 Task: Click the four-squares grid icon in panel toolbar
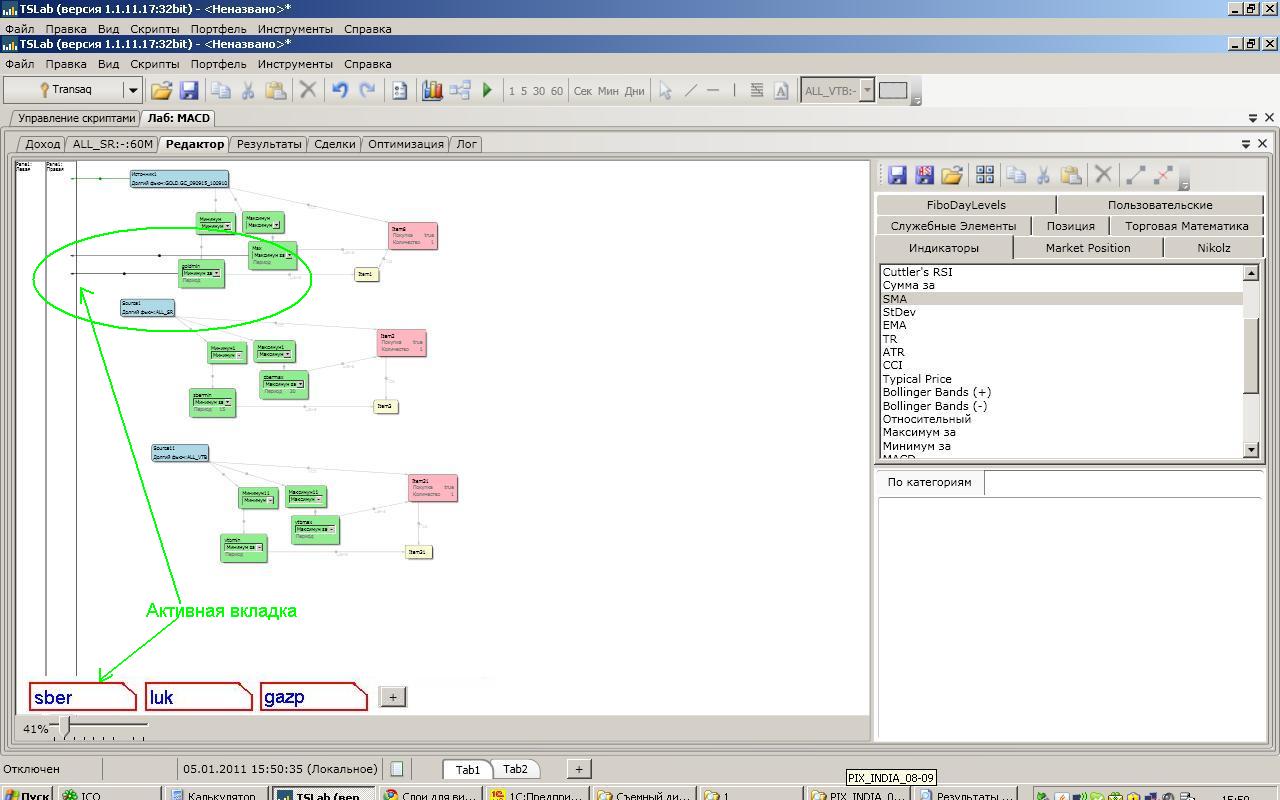[x=985, y=175]
